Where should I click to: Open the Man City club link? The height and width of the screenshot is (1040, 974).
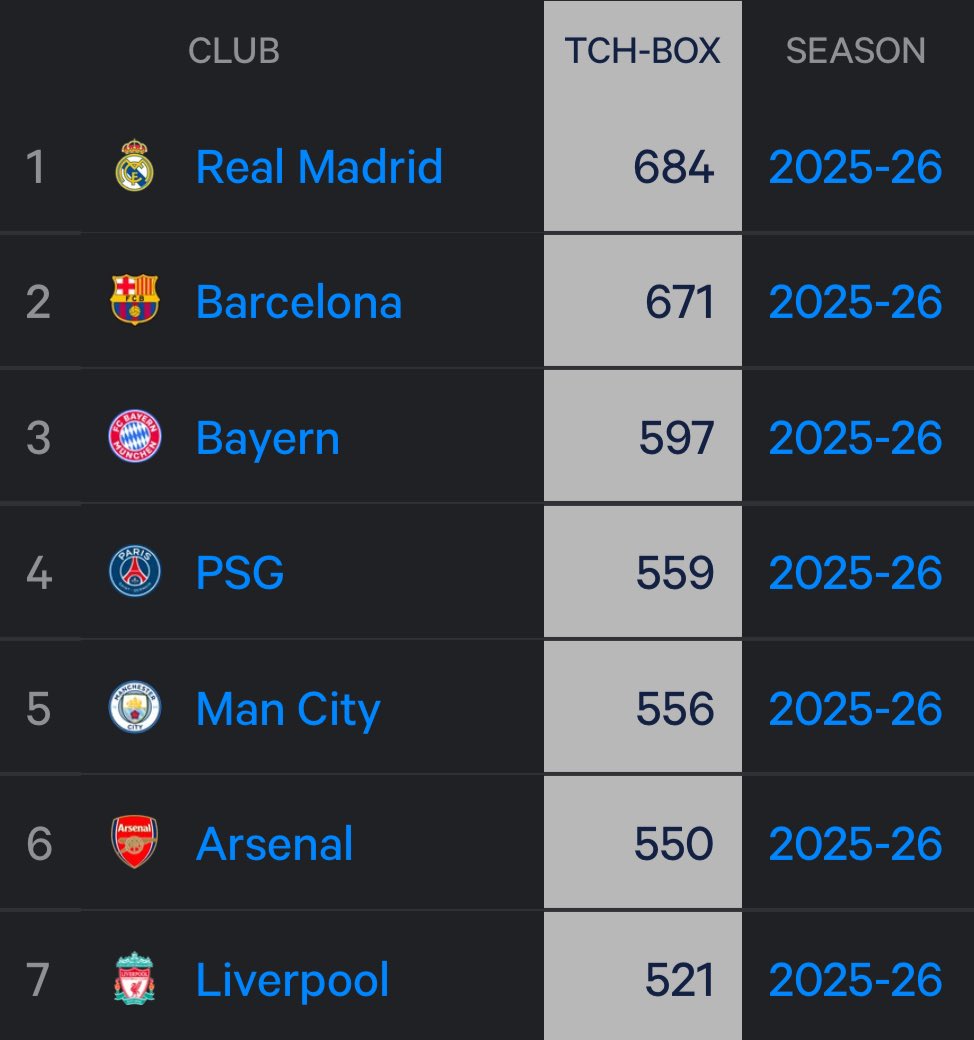(x=288, y=709)
